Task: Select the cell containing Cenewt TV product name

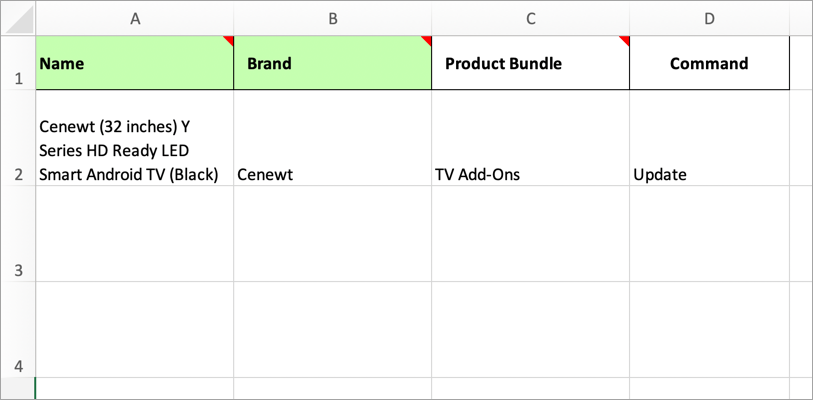Action: (135, 137)
